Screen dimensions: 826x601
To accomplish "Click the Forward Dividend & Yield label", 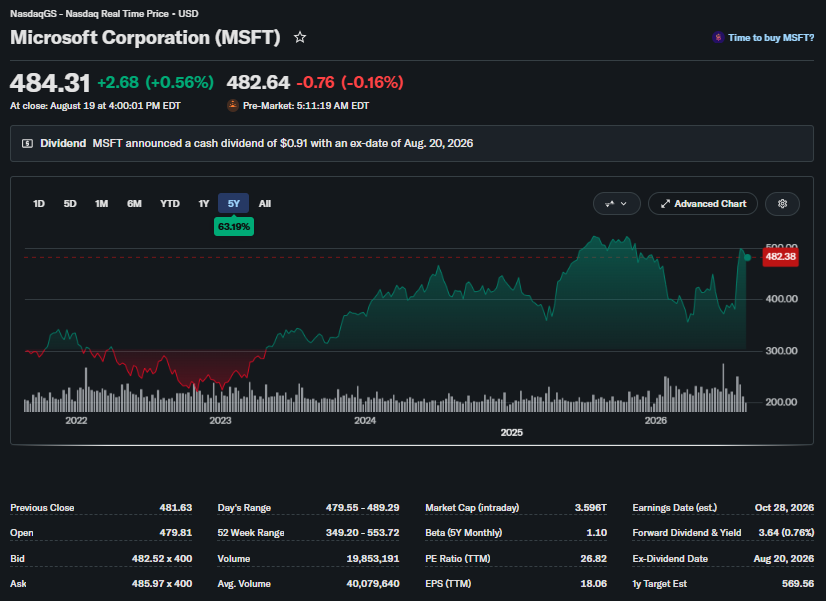I will click(687, 533).
